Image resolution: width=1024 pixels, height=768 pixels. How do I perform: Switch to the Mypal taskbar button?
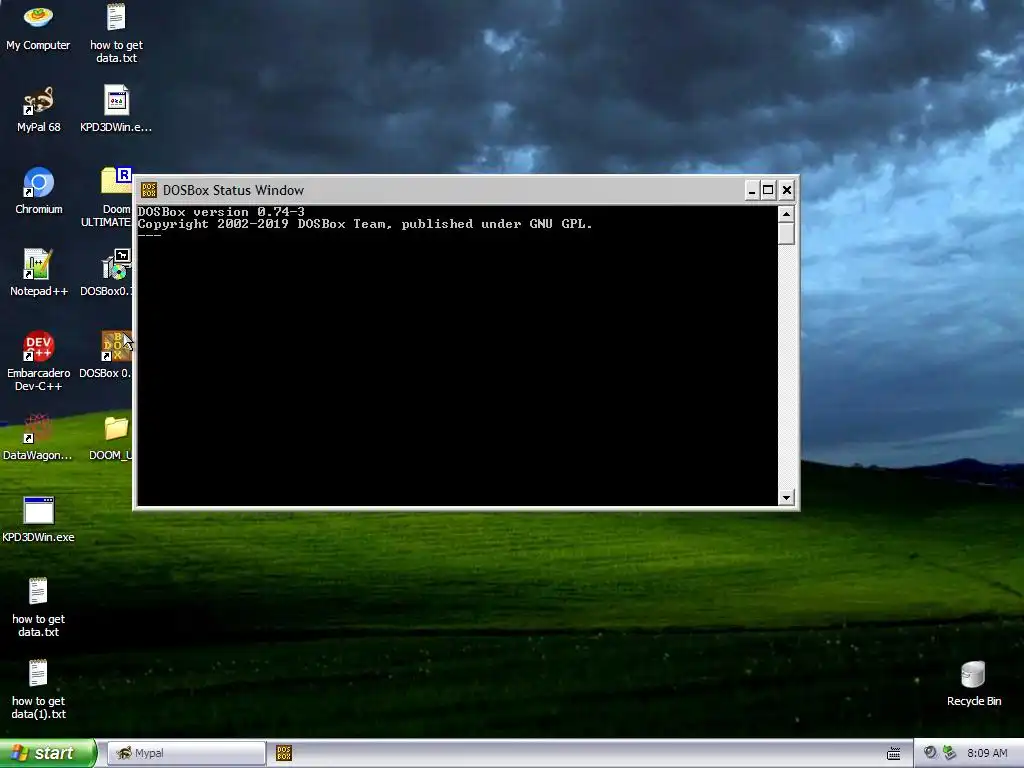pyautogui.click(x=186, y=753)
